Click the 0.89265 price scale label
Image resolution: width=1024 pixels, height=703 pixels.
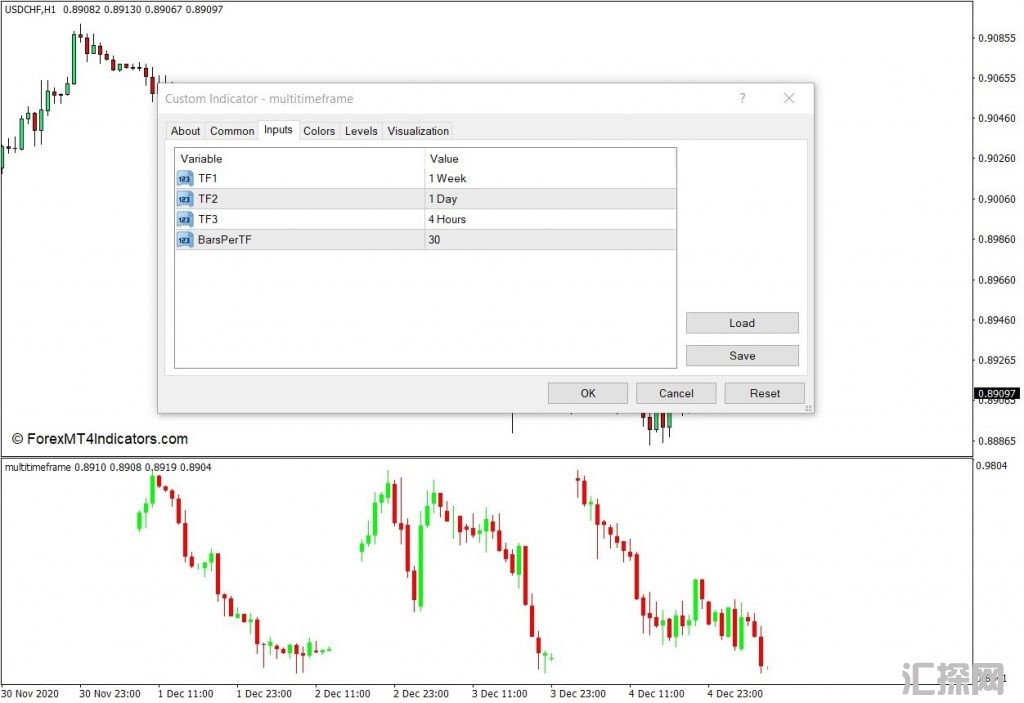point(997,360)
